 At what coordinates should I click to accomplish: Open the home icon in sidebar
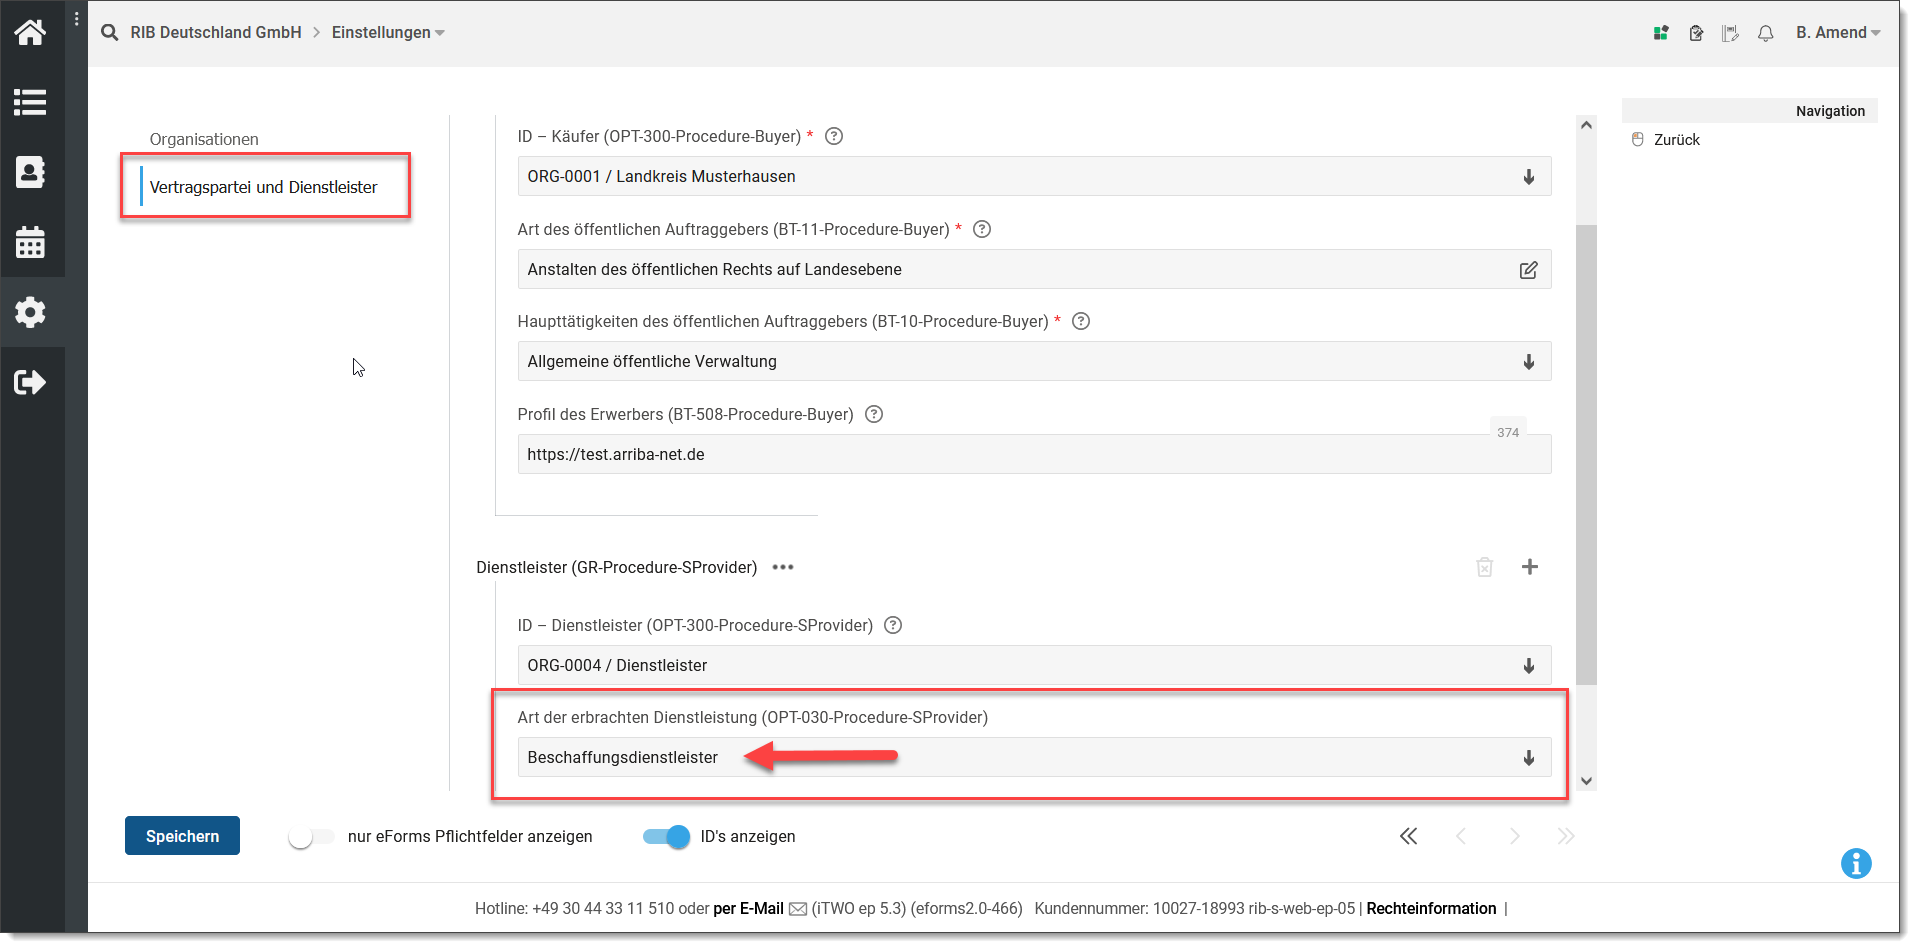30,32
